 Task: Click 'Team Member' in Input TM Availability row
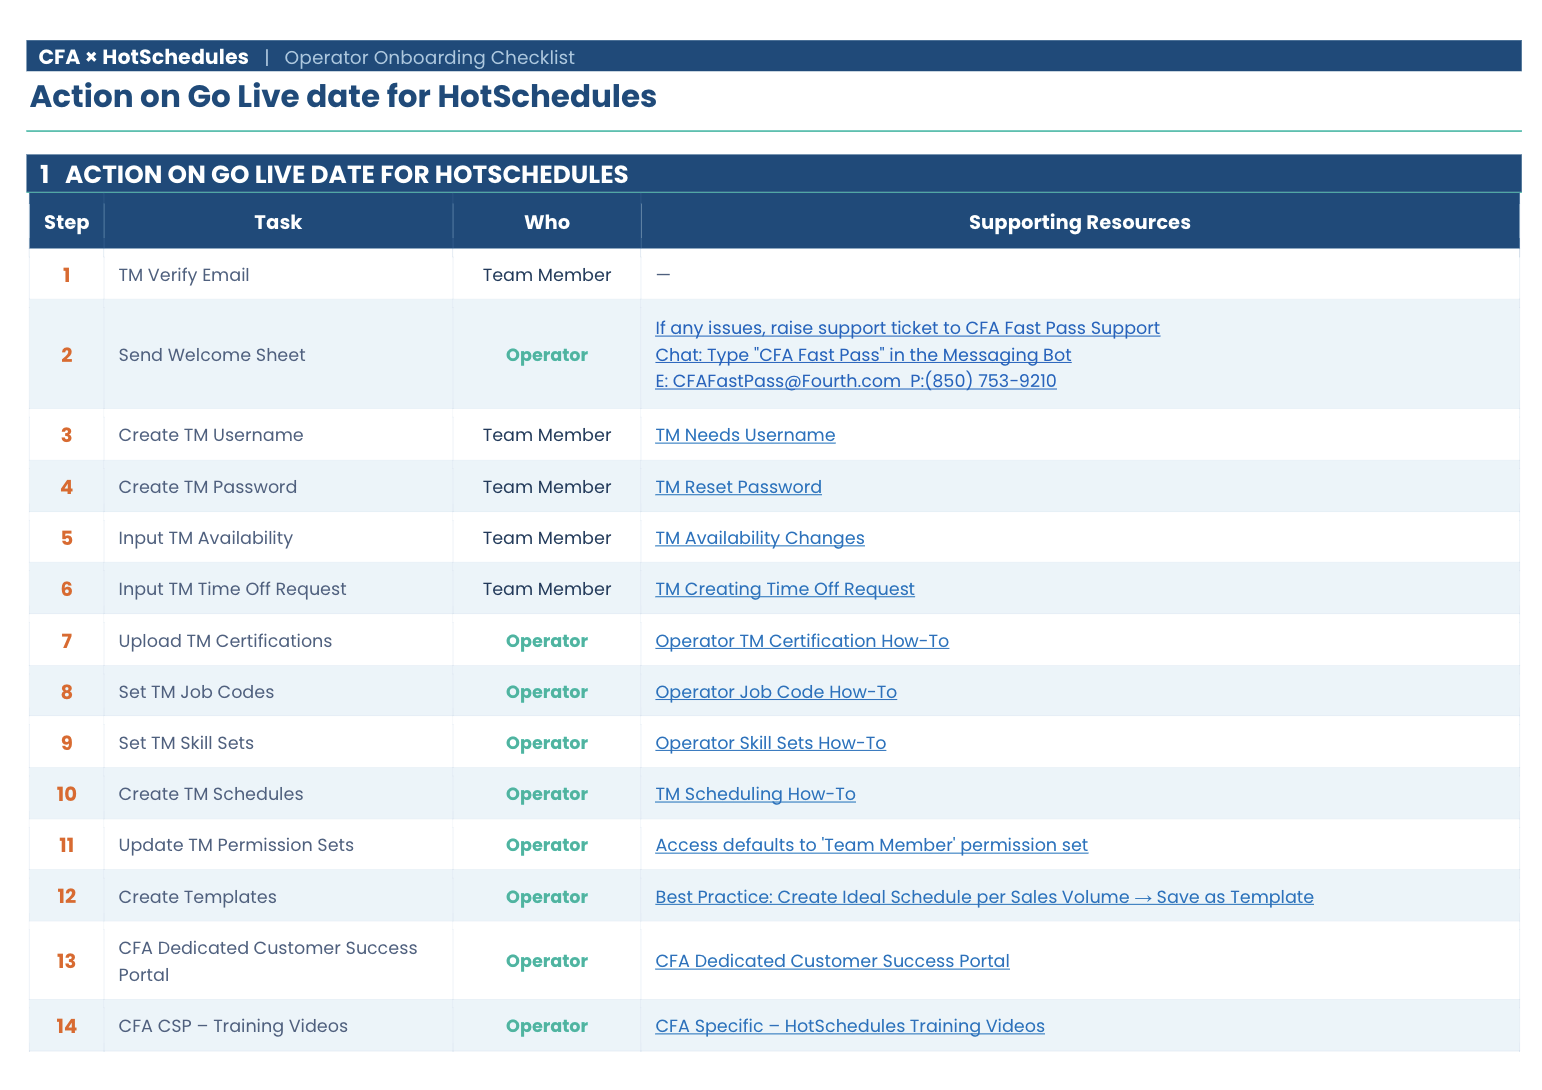click(x=547, y=538)
